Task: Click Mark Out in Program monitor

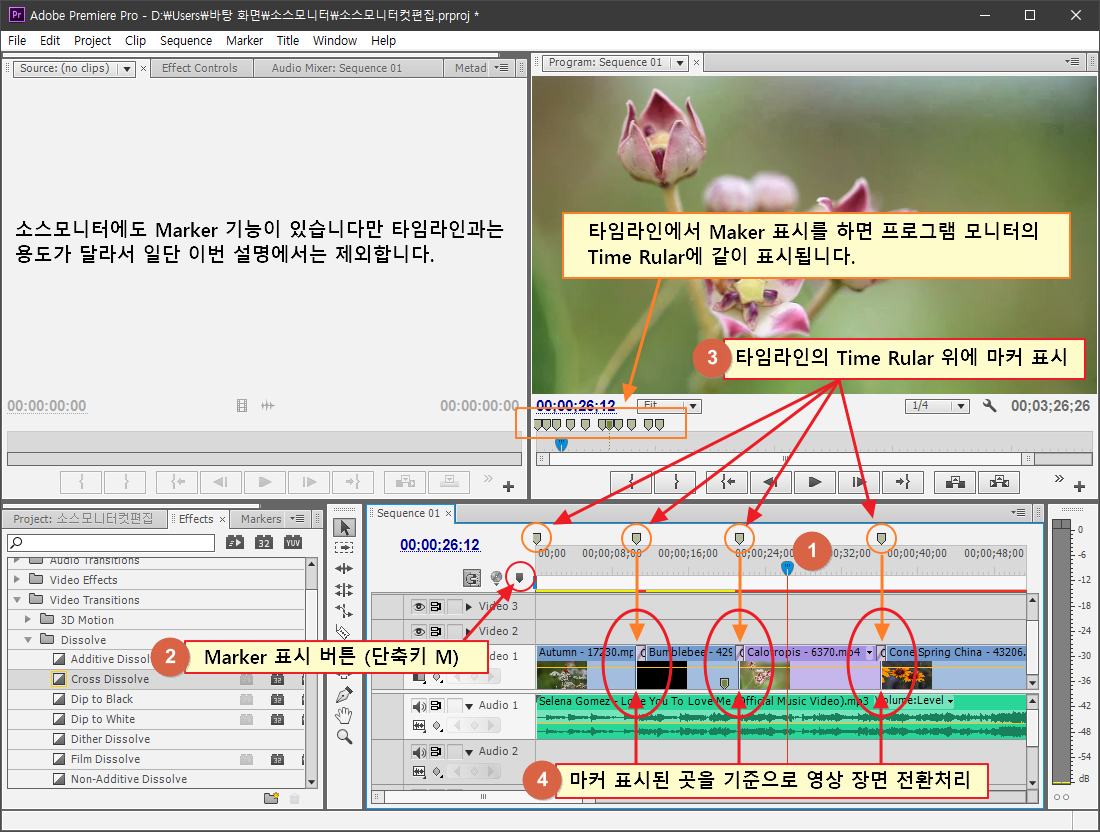Action: (676, 482)
